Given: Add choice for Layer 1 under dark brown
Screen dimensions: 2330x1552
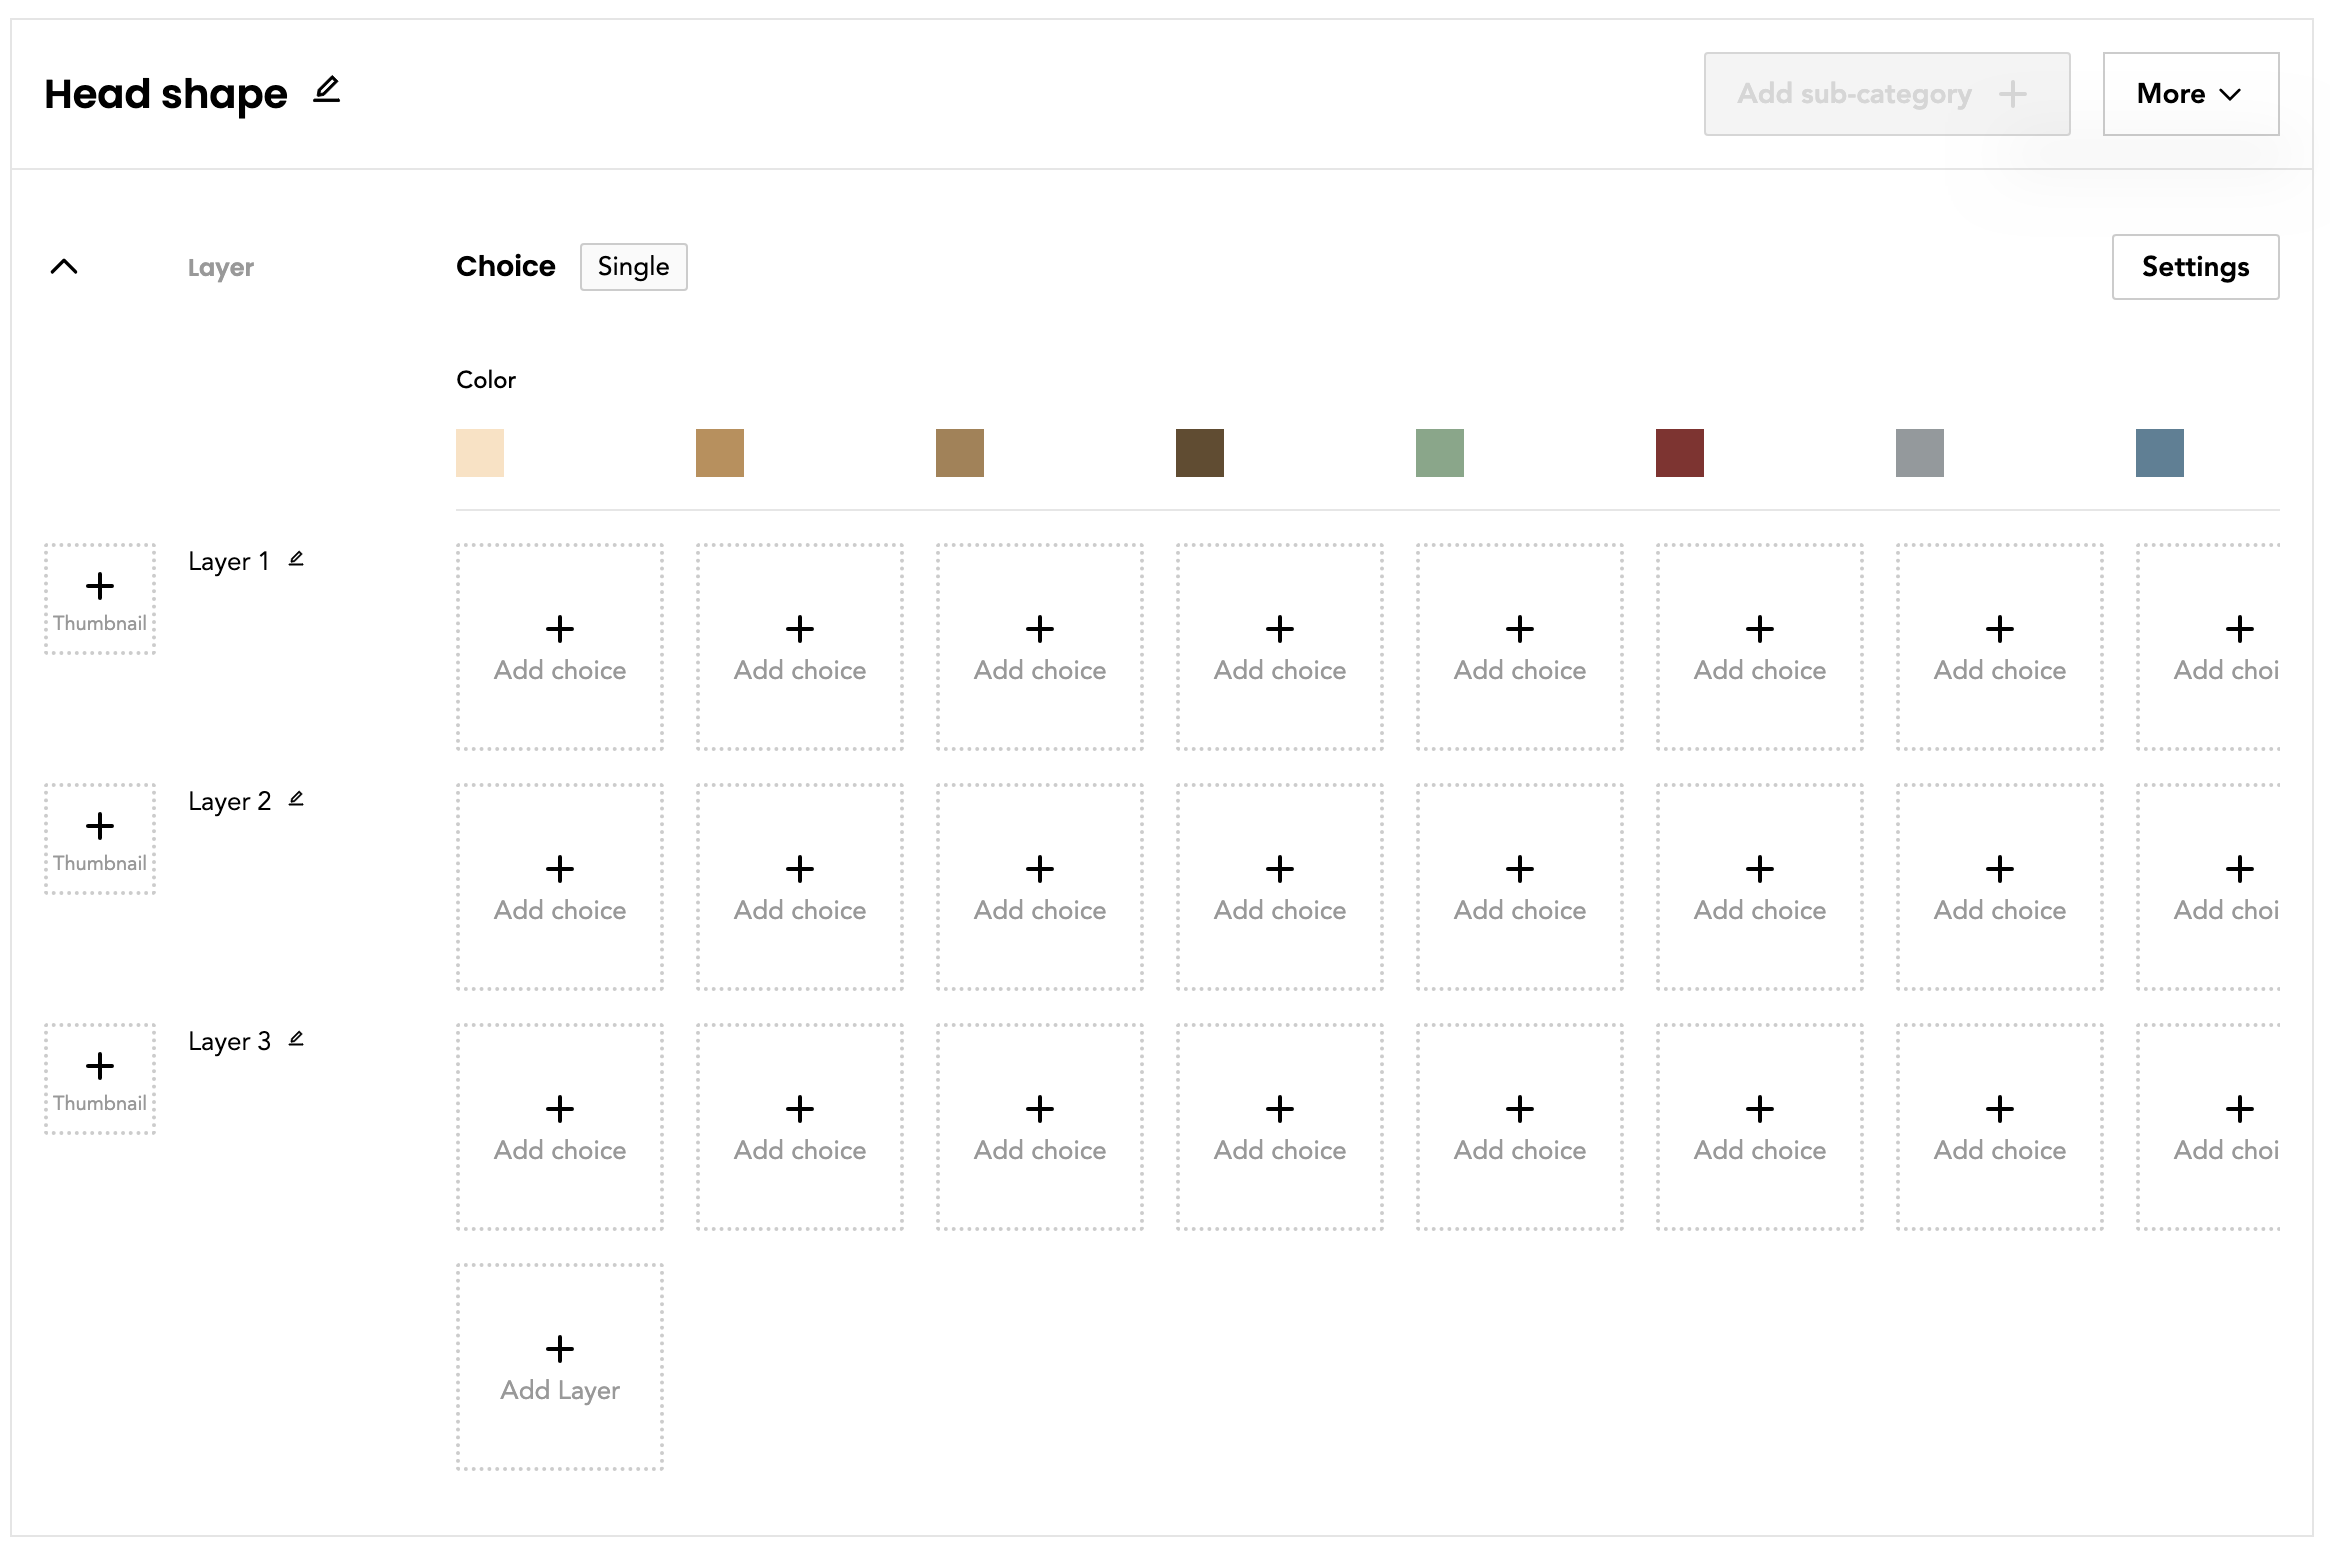Looking at the screenshot, I should (x=1280, y=647).
